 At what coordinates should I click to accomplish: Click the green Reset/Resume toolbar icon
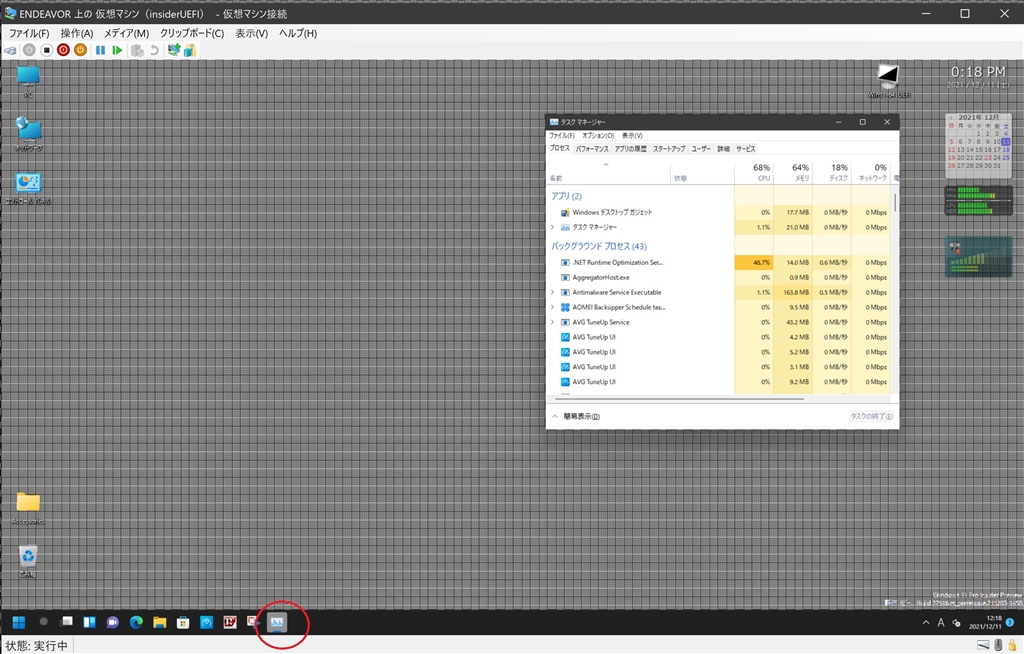tap(117, 50)
